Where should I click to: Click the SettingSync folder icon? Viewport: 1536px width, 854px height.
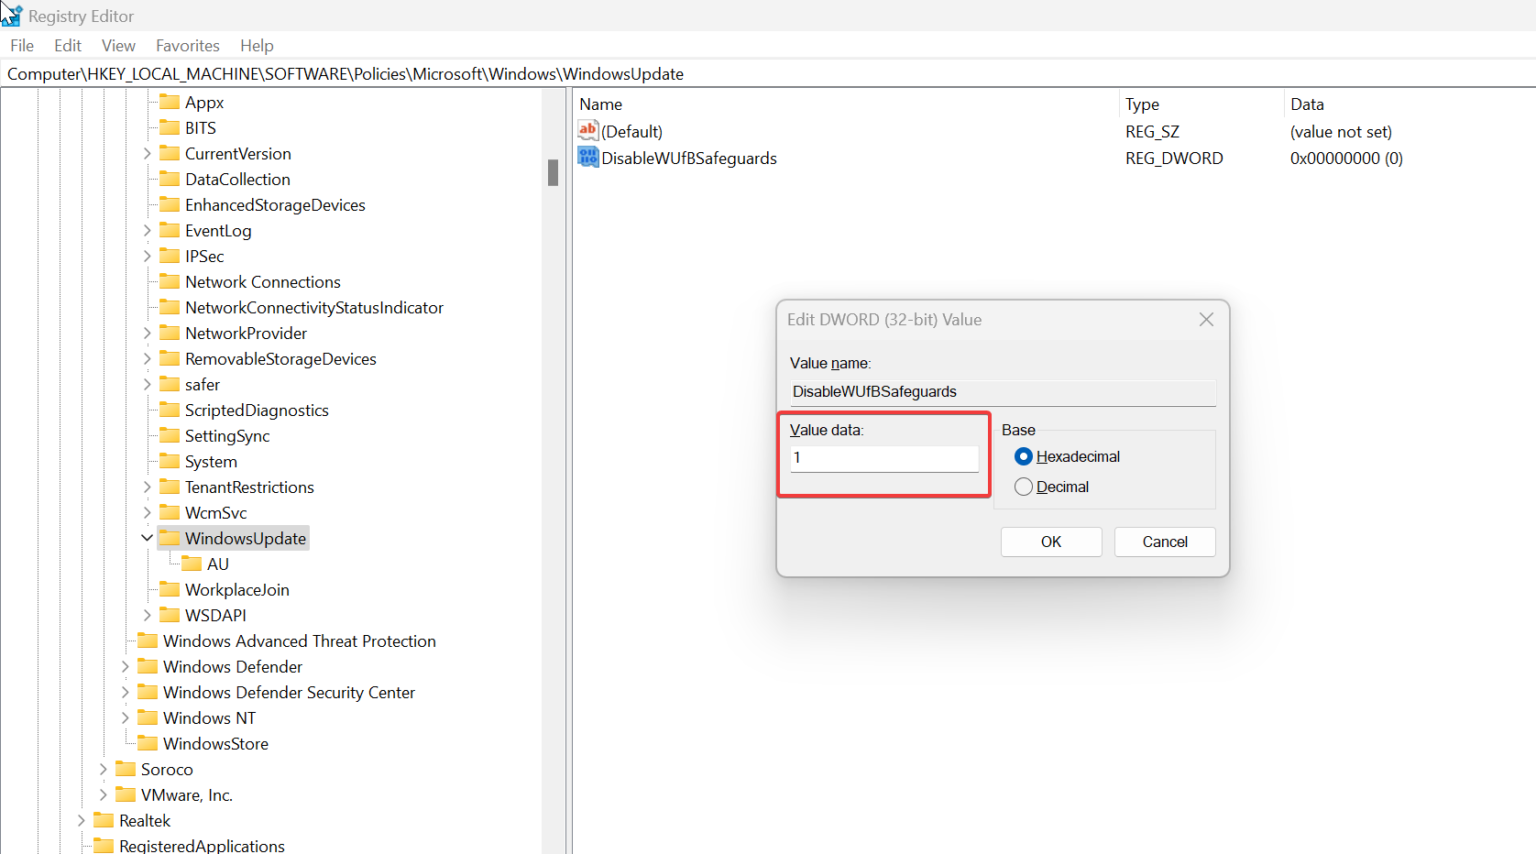[x=169, y=435]
